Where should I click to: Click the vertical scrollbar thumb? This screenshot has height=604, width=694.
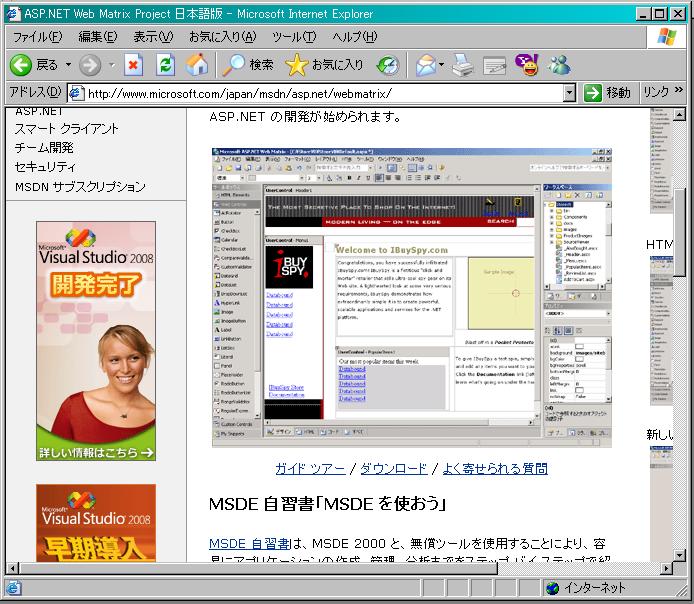(x=679, y=232)
